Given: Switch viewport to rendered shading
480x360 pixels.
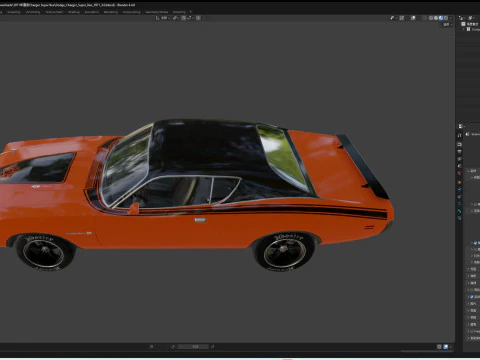Looking at the screenshot, I should click(x=446, y=18).
